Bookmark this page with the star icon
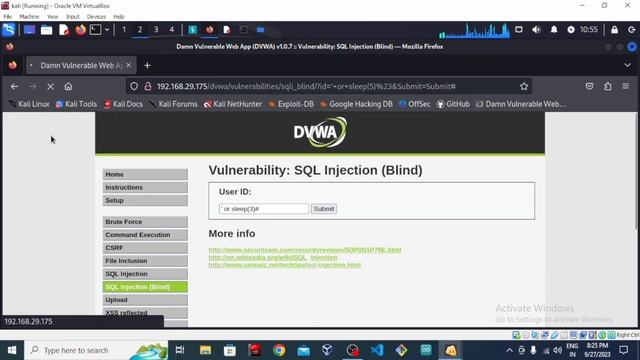 pyautogui.click(x=524, y=87)
